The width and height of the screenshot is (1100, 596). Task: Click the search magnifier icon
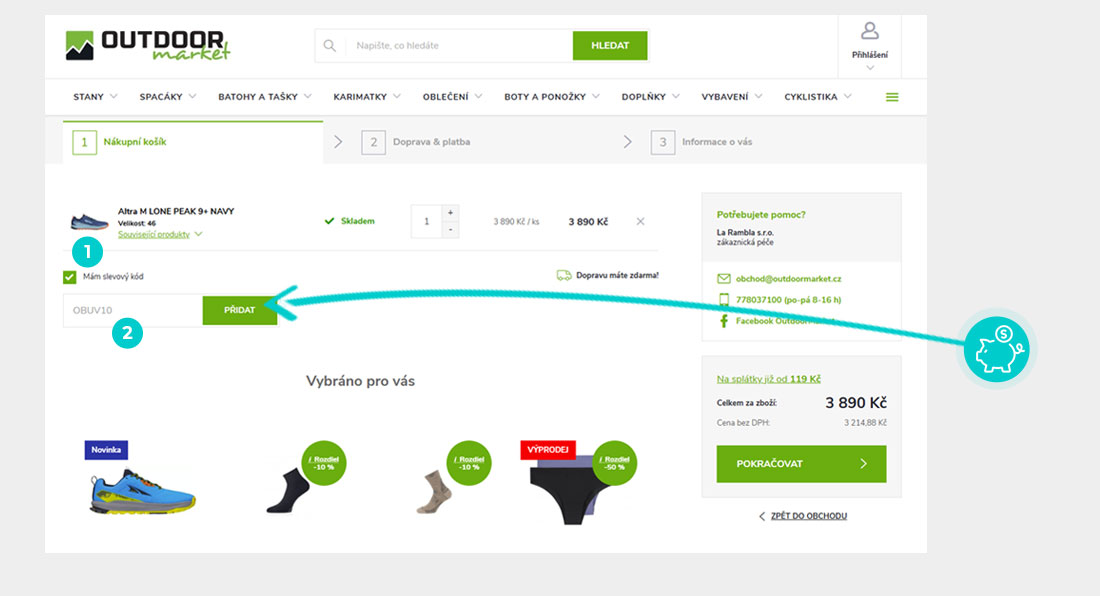click(329, 46)
